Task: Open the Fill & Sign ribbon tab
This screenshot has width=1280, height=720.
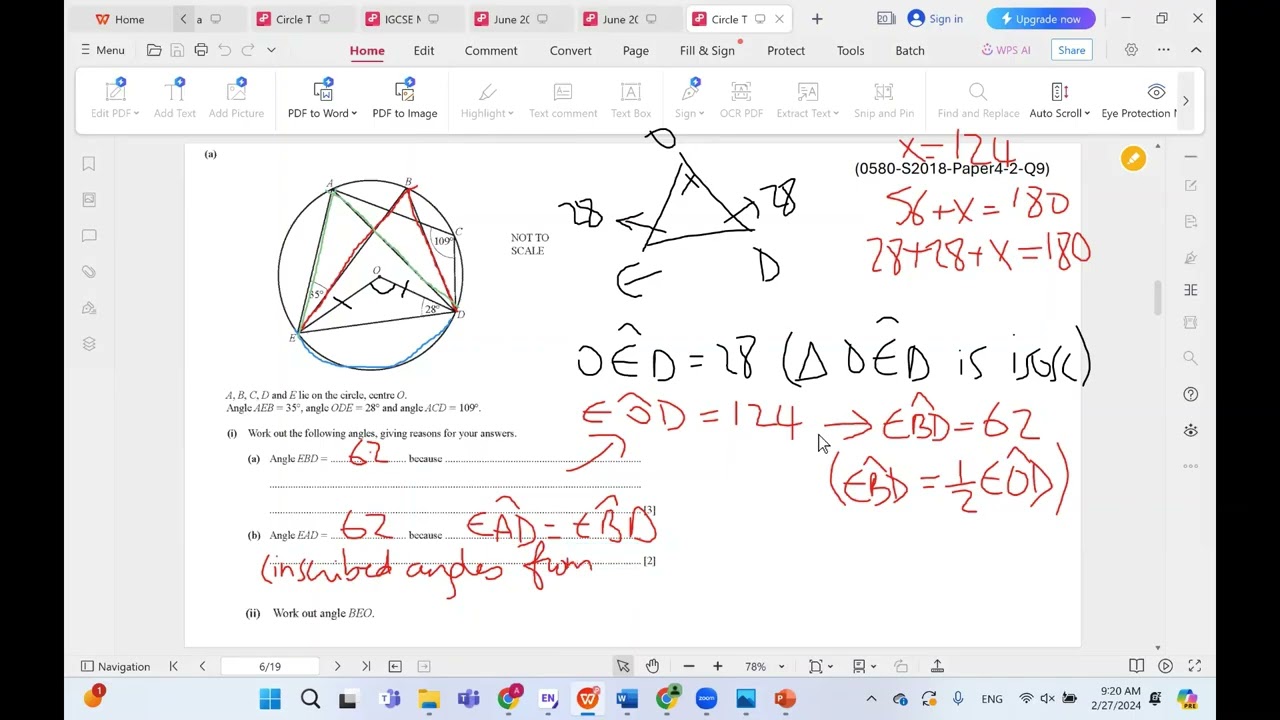Action: 707,50
